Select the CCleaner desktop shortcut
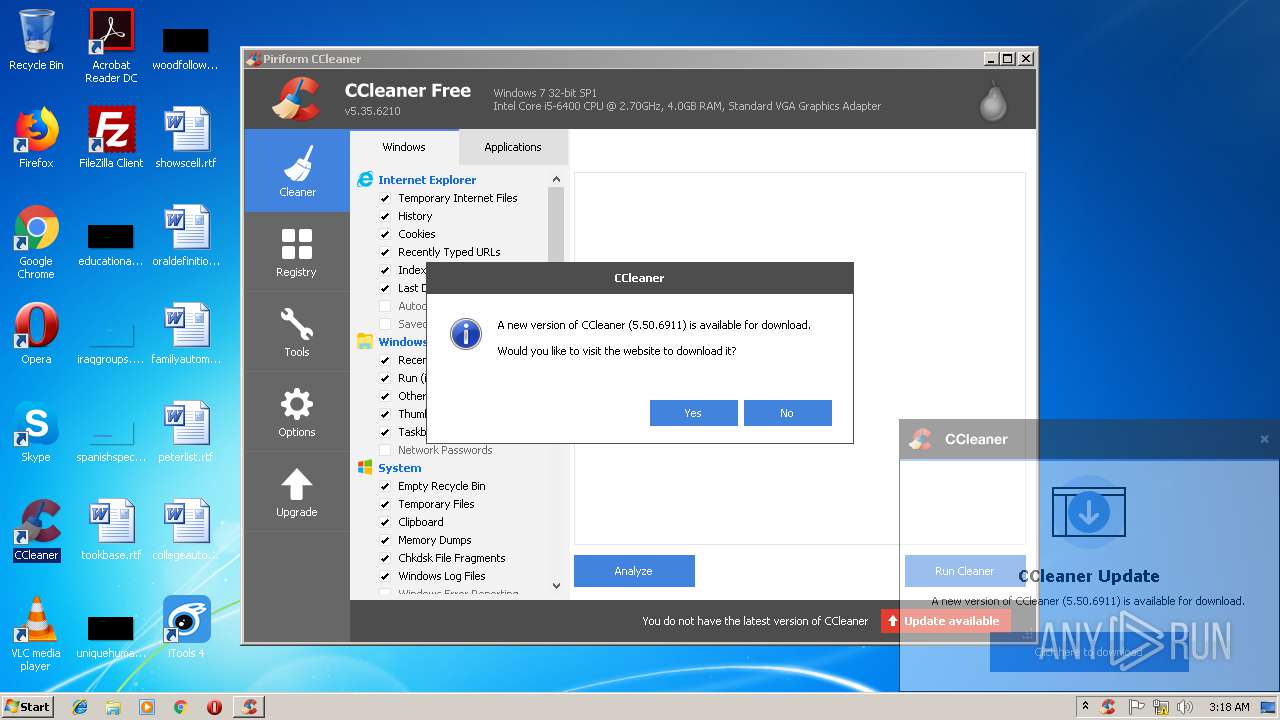This screenshot has width=1280, height=720. click(36, 530)
